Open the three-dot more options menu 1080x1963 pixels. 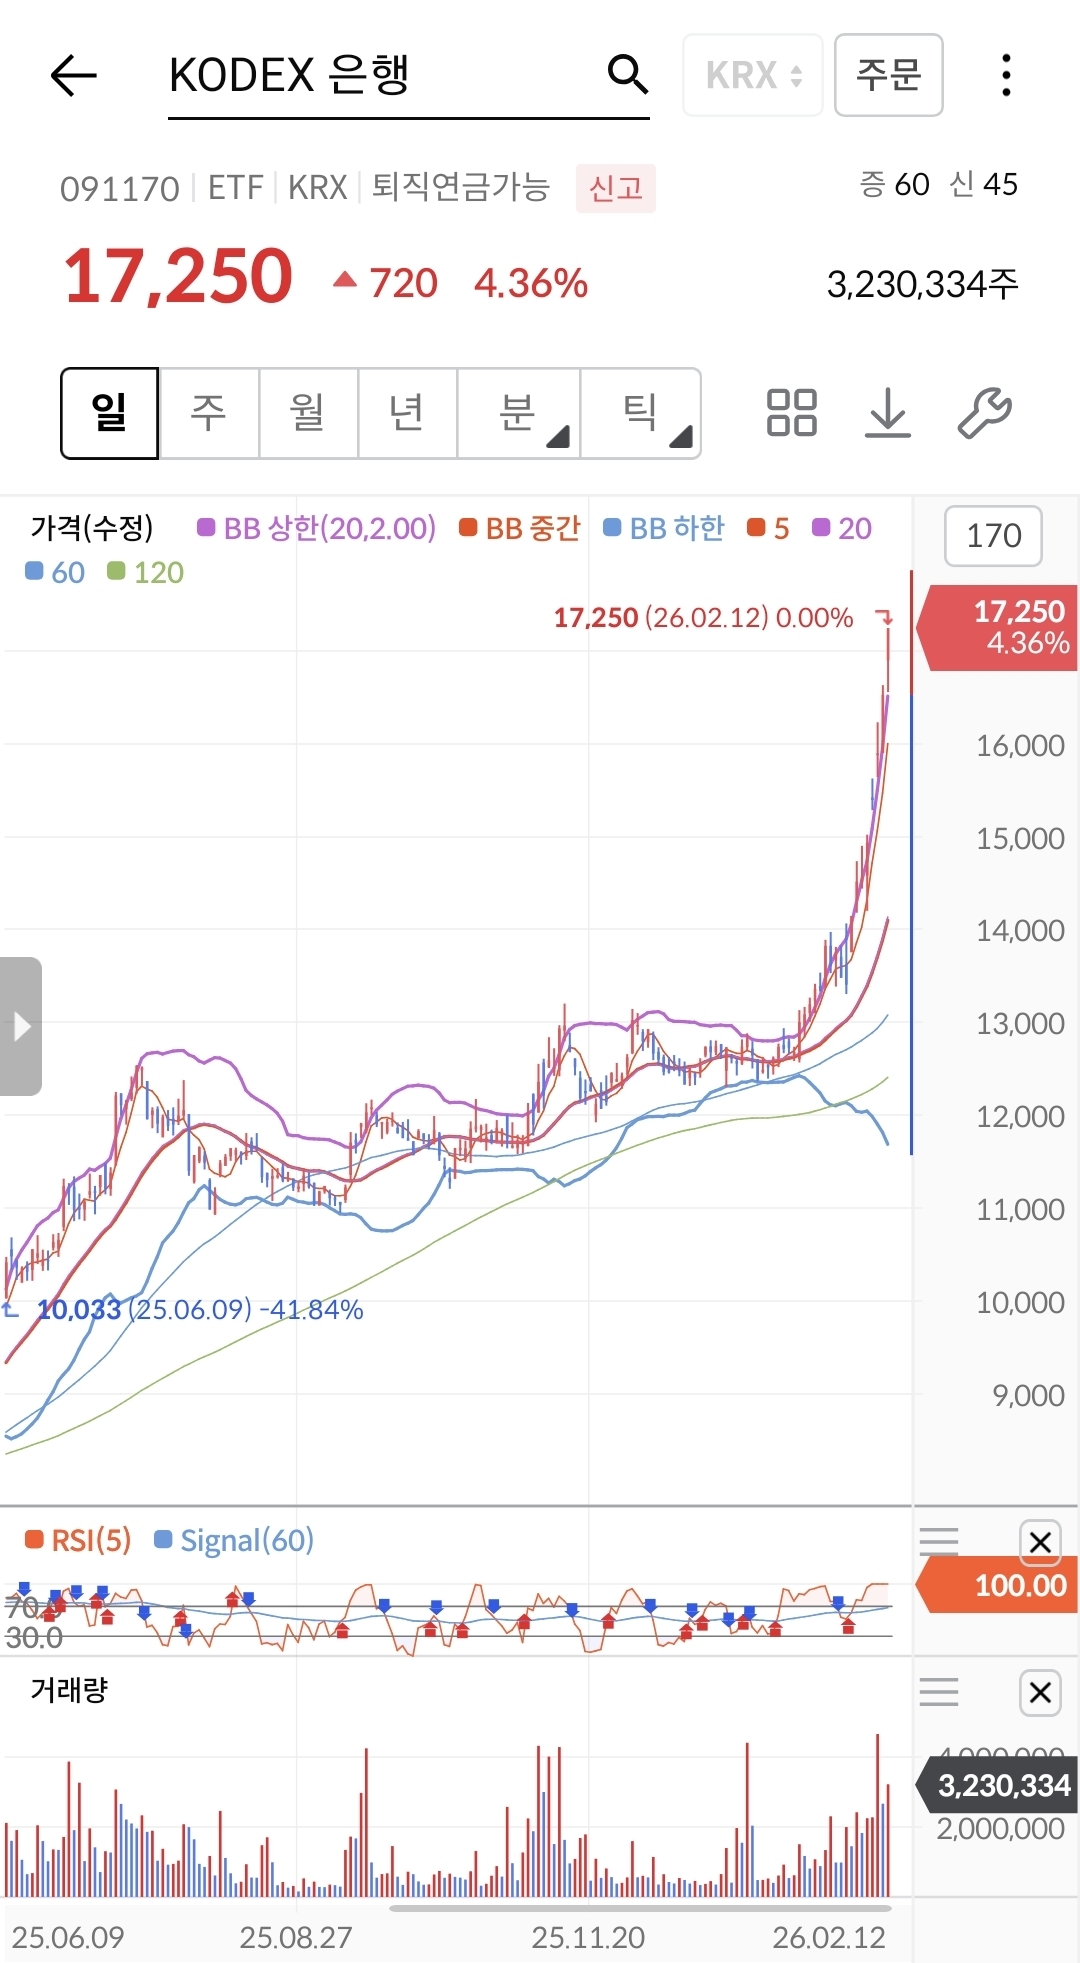(x=1006, y=75)
